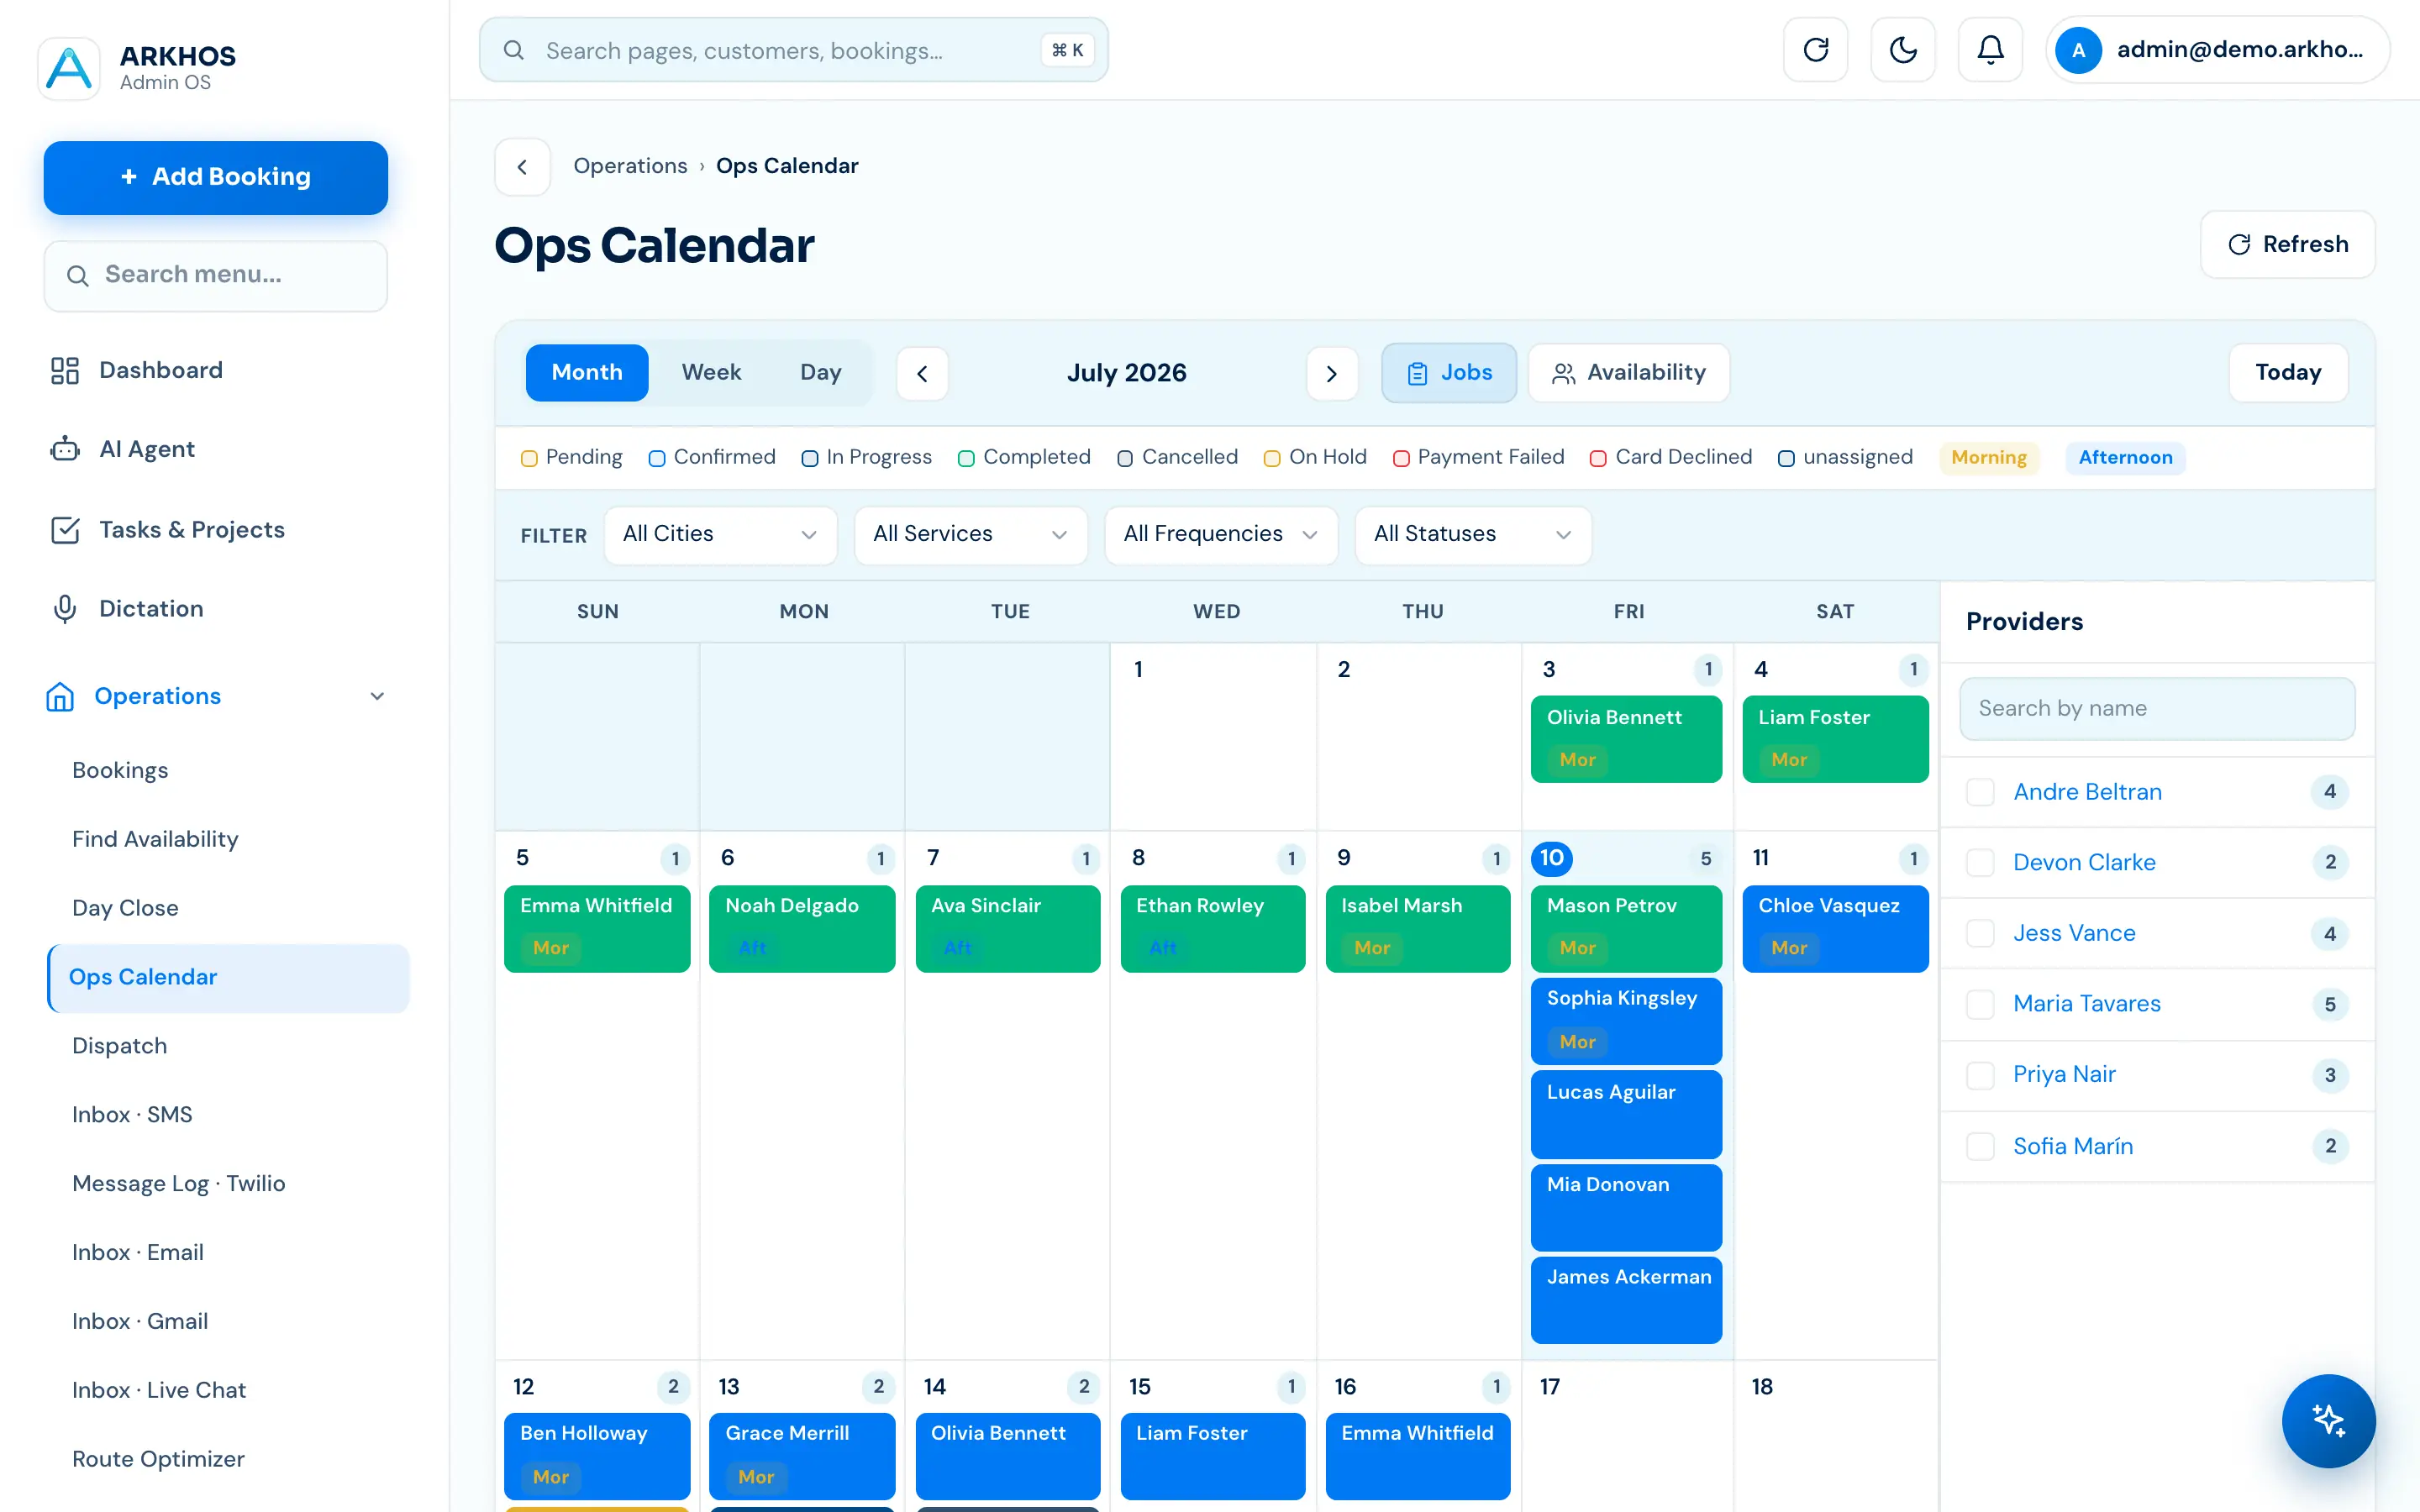Collapse the Operations menu chevron

tap(377, 697)
